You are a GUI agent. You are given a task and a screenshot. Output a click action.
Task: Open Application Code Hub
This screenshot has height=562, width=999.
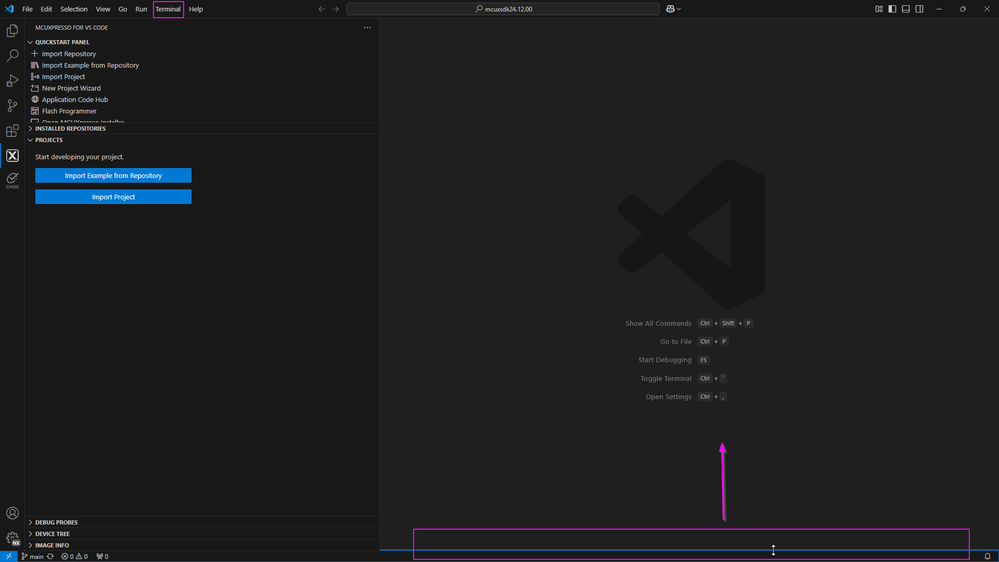(75, 99)
